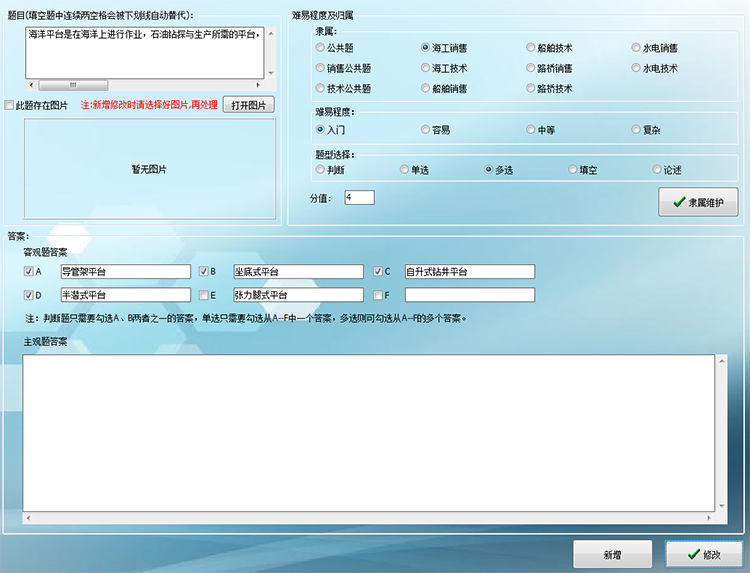750x573 pixels.
Task: Enable the 此题存在图片 checkbox
Action: pos(10,105)
